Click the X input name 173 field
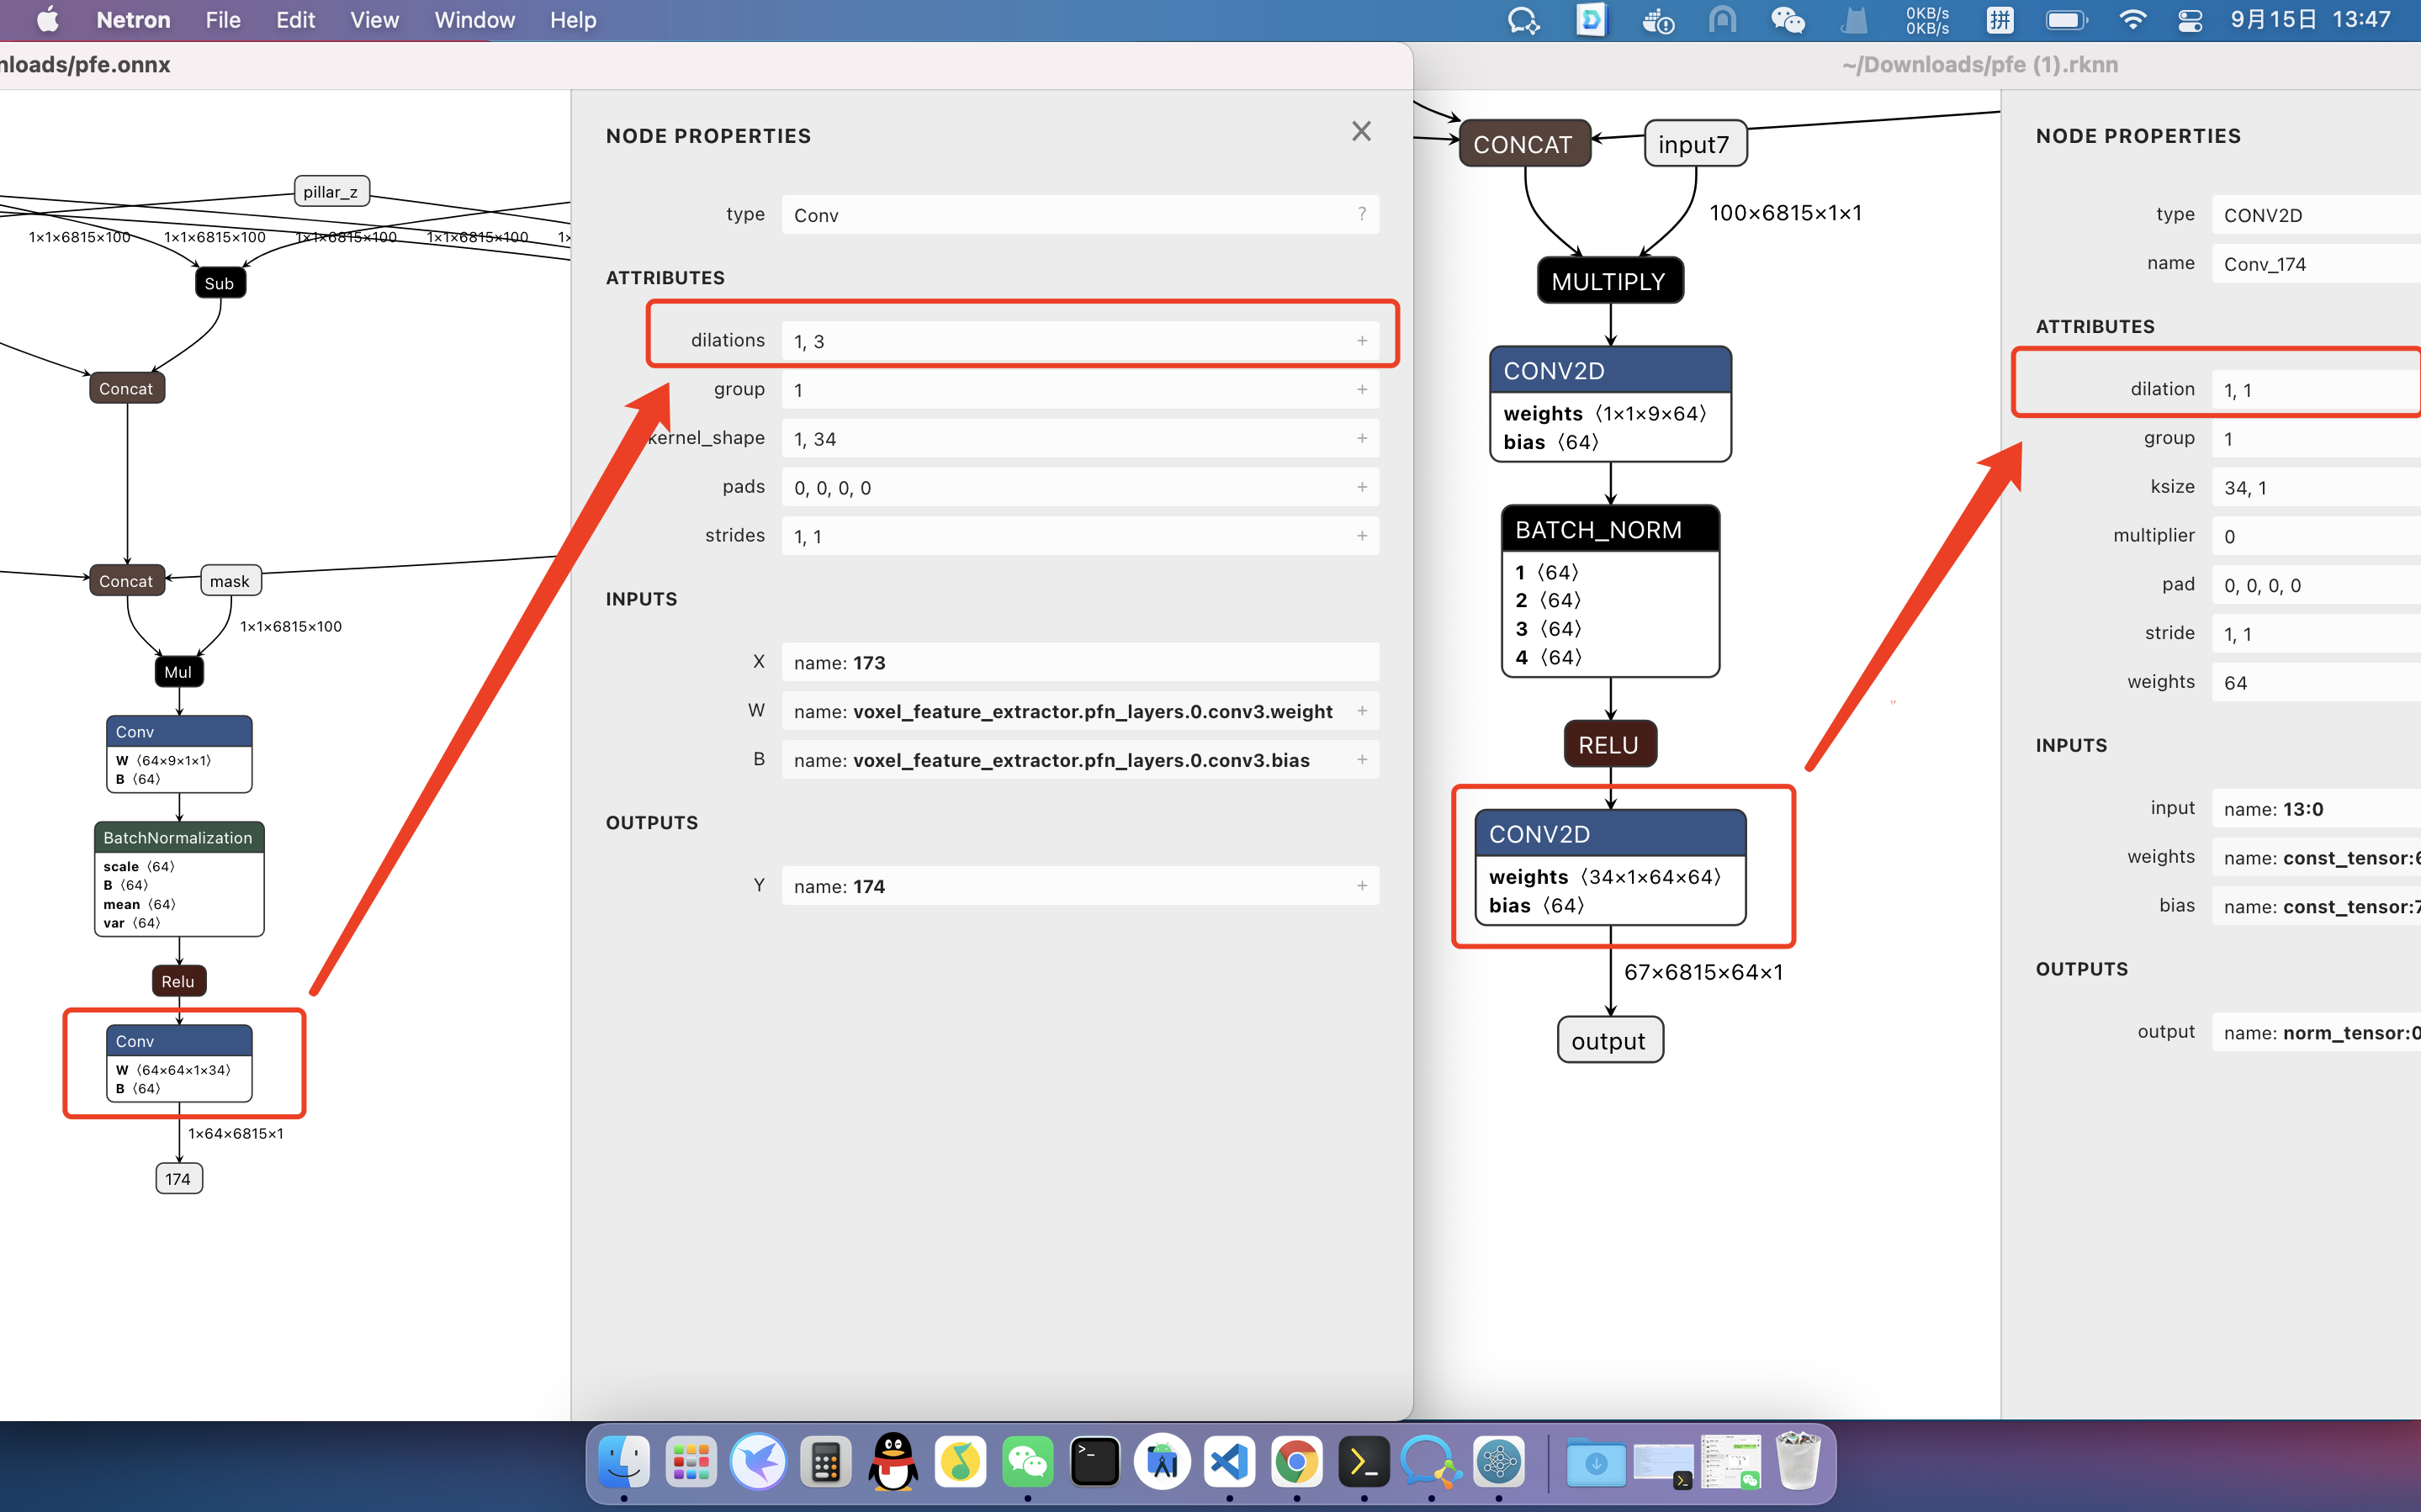2421x1512 pixels. (x=1080, y=662)
